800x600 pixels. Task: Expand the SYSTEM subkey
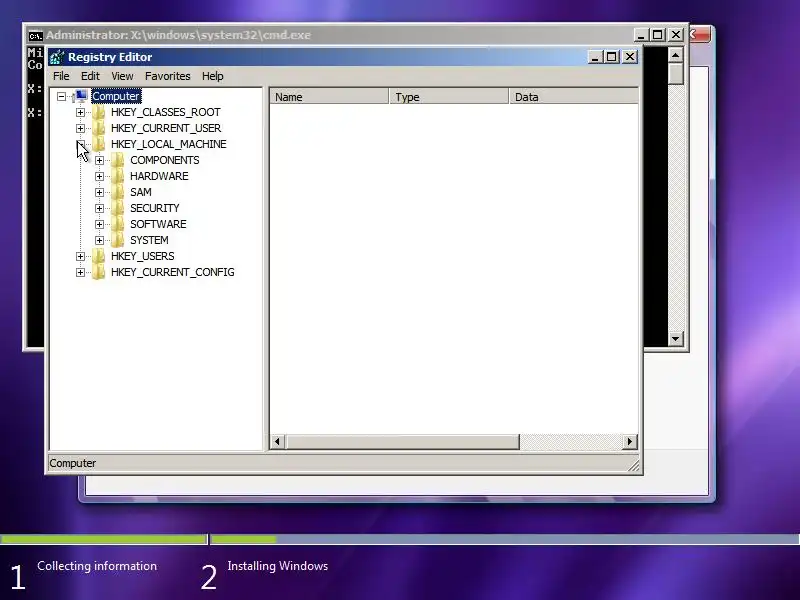point(99,240)
